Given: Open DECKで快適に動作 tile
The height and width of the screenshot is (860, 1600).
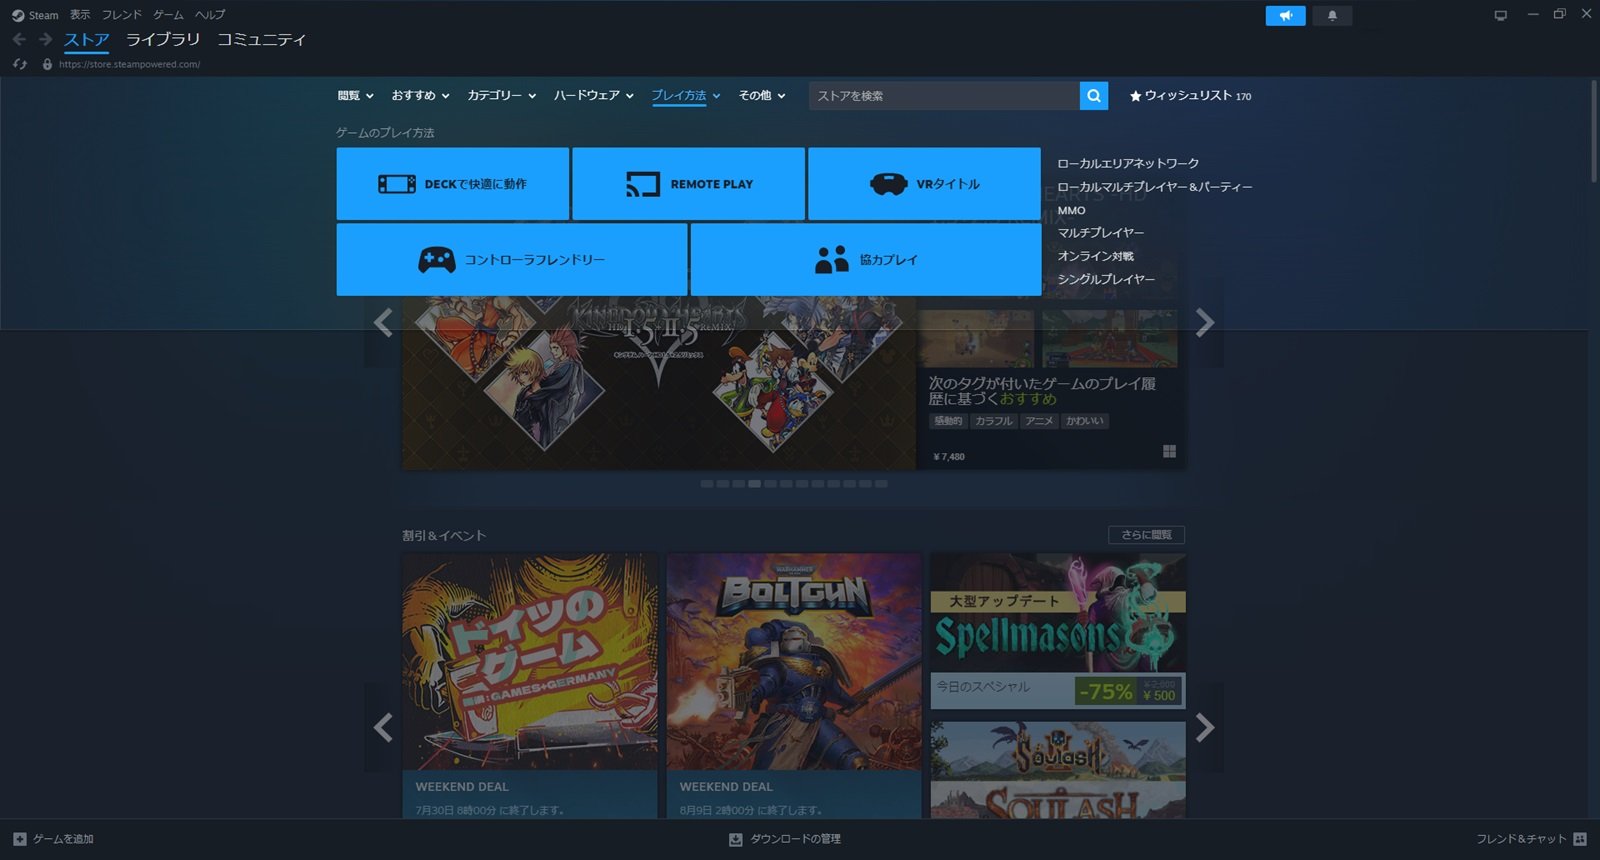Looking at the screenshot, I should click(453, 184).
